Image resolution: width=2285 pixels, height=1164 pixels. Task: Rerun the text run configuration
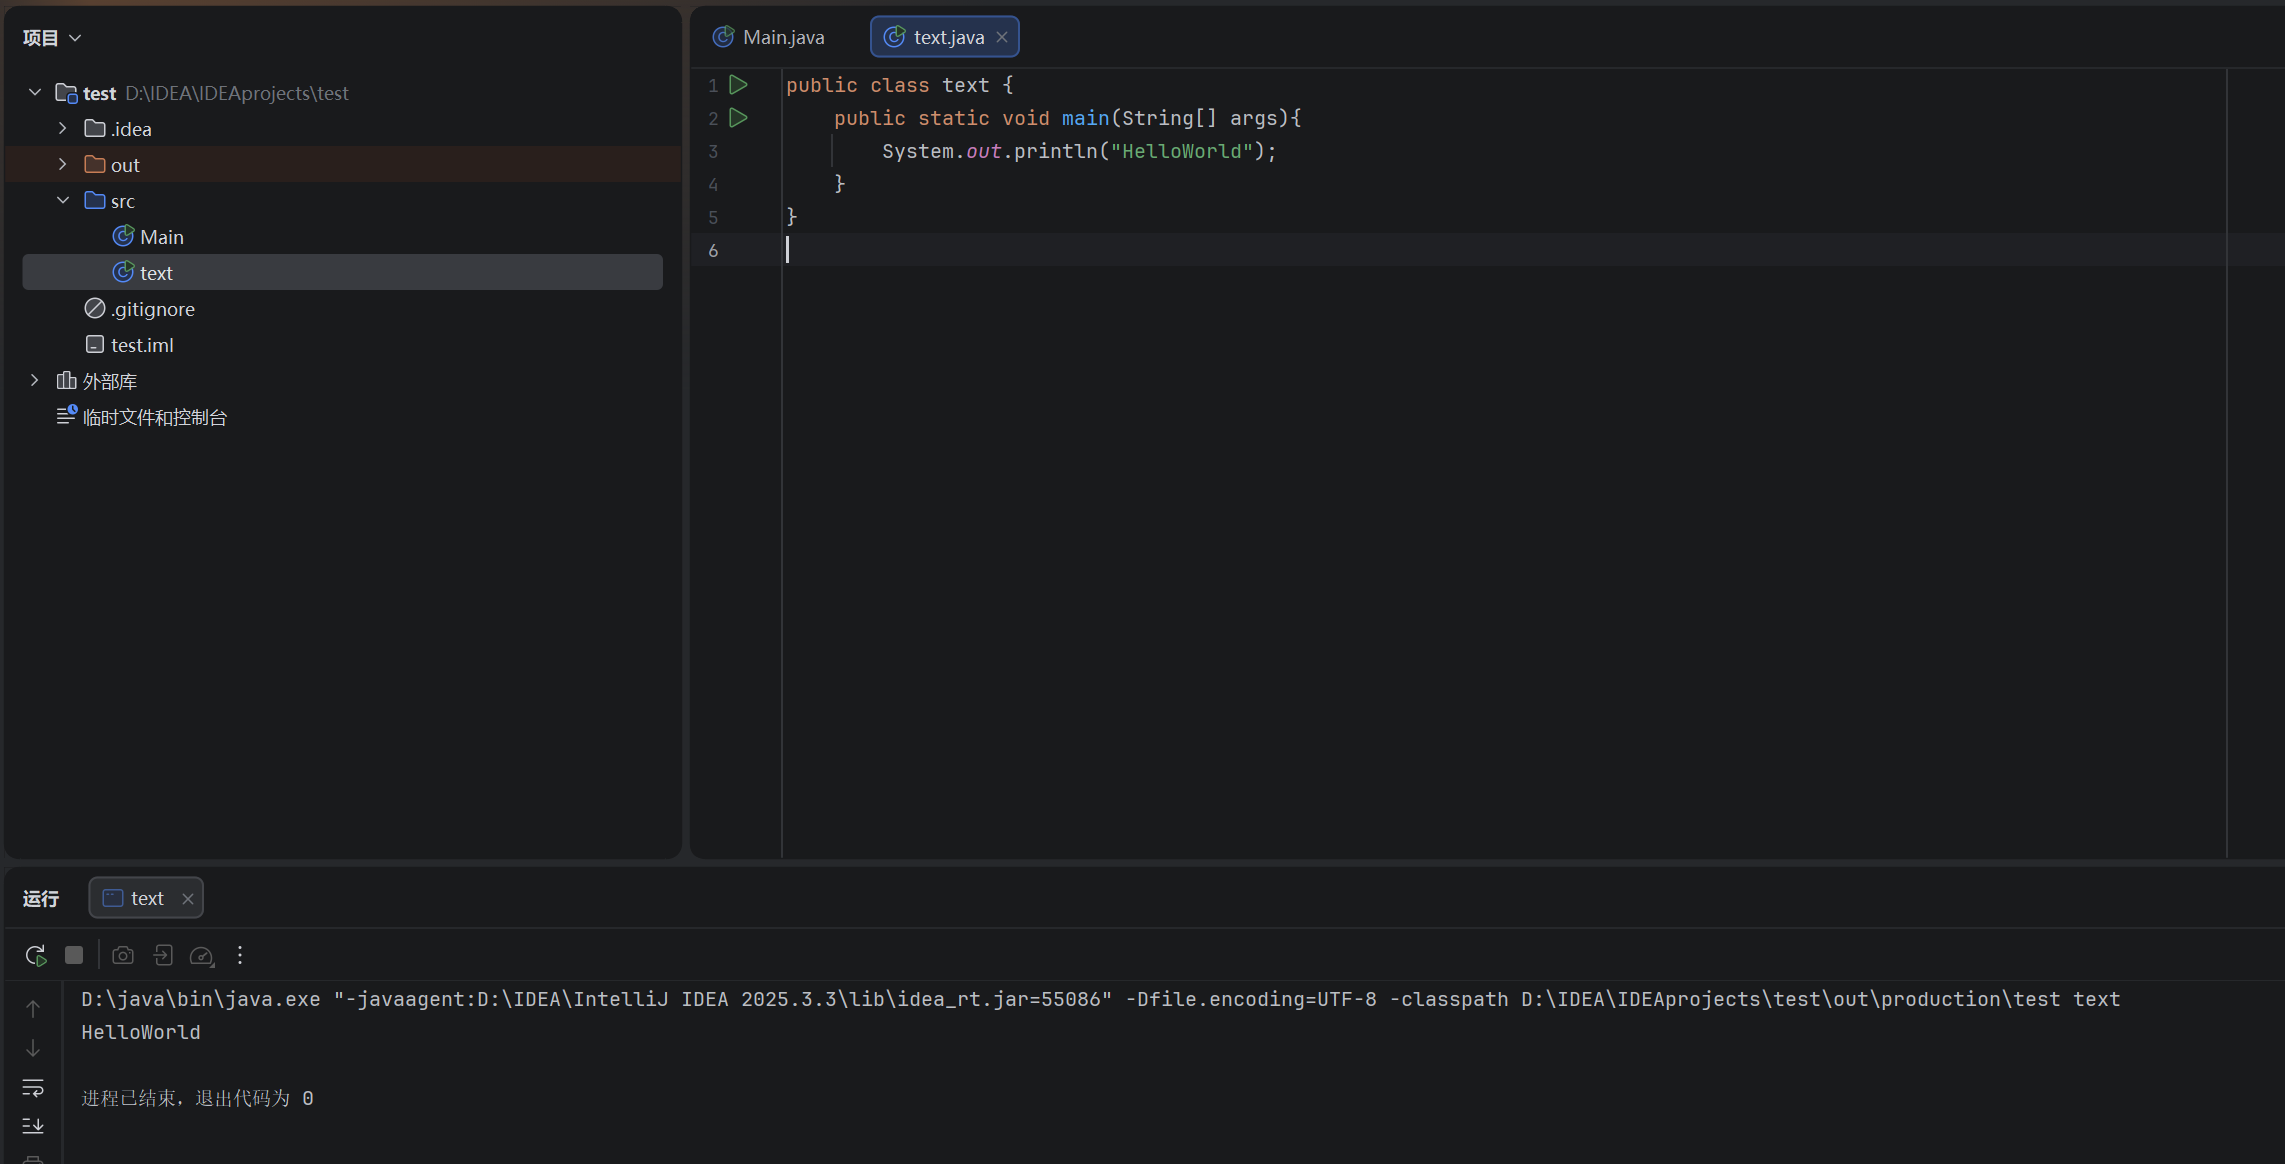[36, 956]
